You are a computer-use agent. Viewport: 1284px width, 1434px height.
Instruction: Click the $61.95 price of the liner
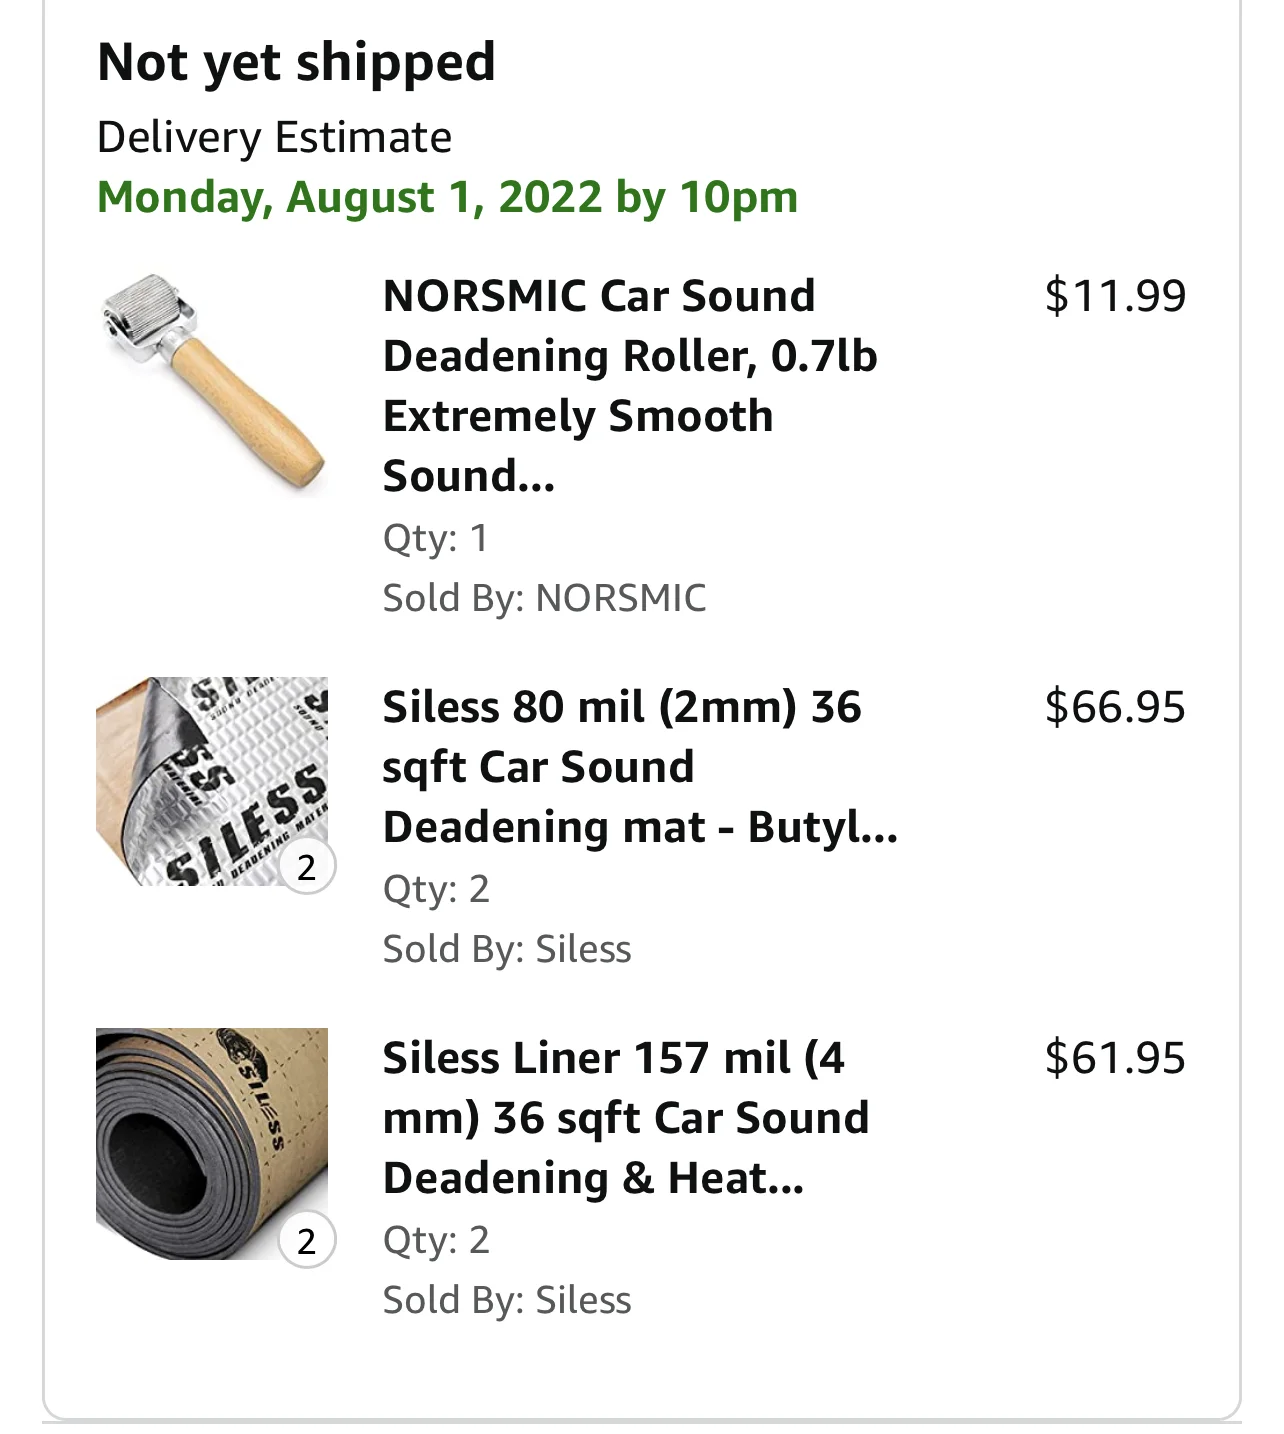(1115, 1058)
